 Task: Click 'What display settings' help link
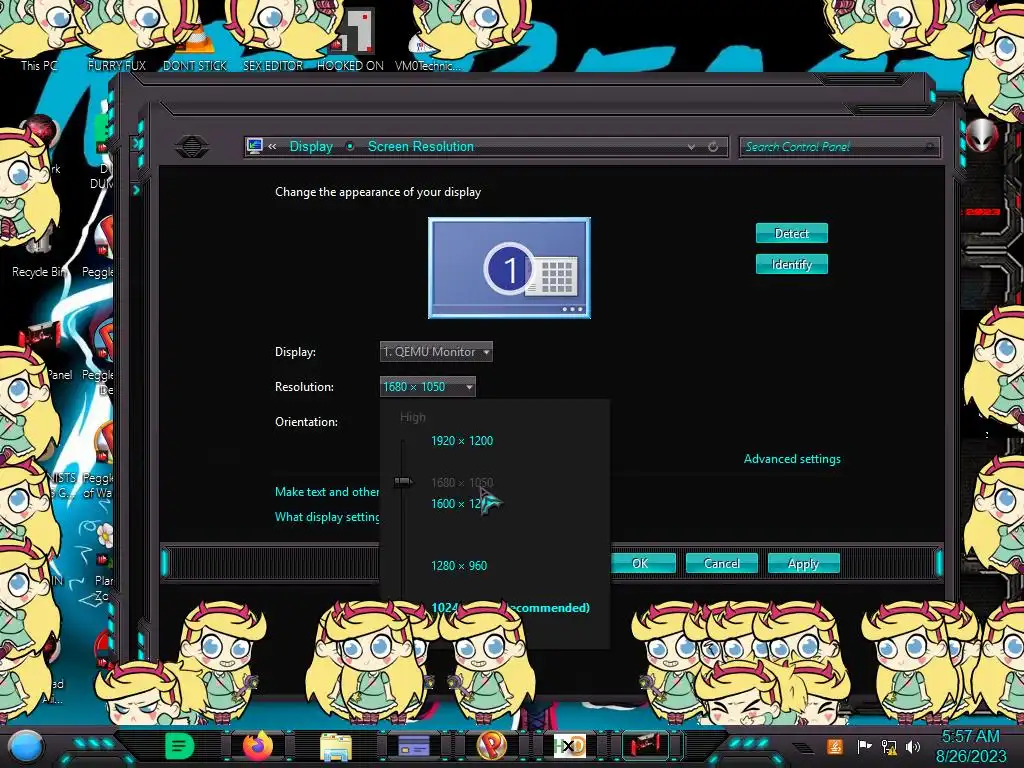click(x=327, y=517)
